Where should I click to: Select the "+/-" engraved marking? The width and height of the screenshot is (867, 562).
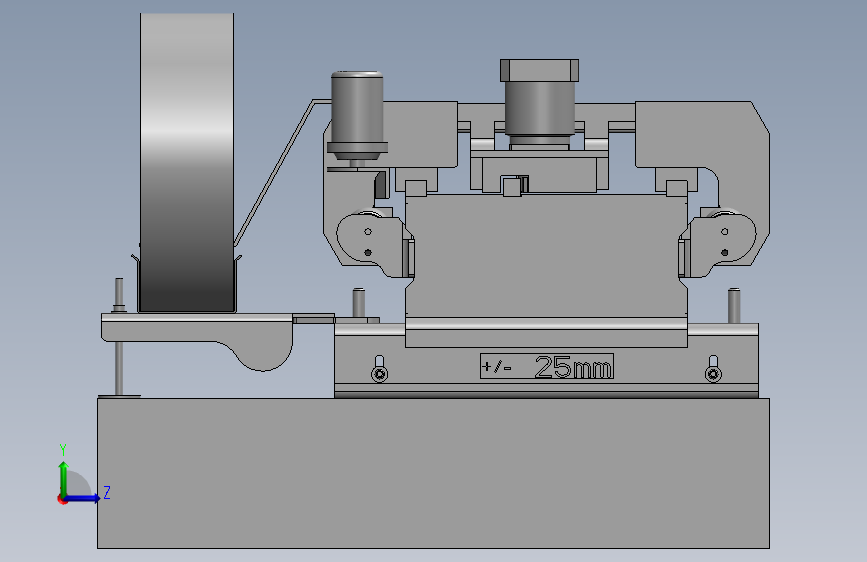[x=497, y=367]
